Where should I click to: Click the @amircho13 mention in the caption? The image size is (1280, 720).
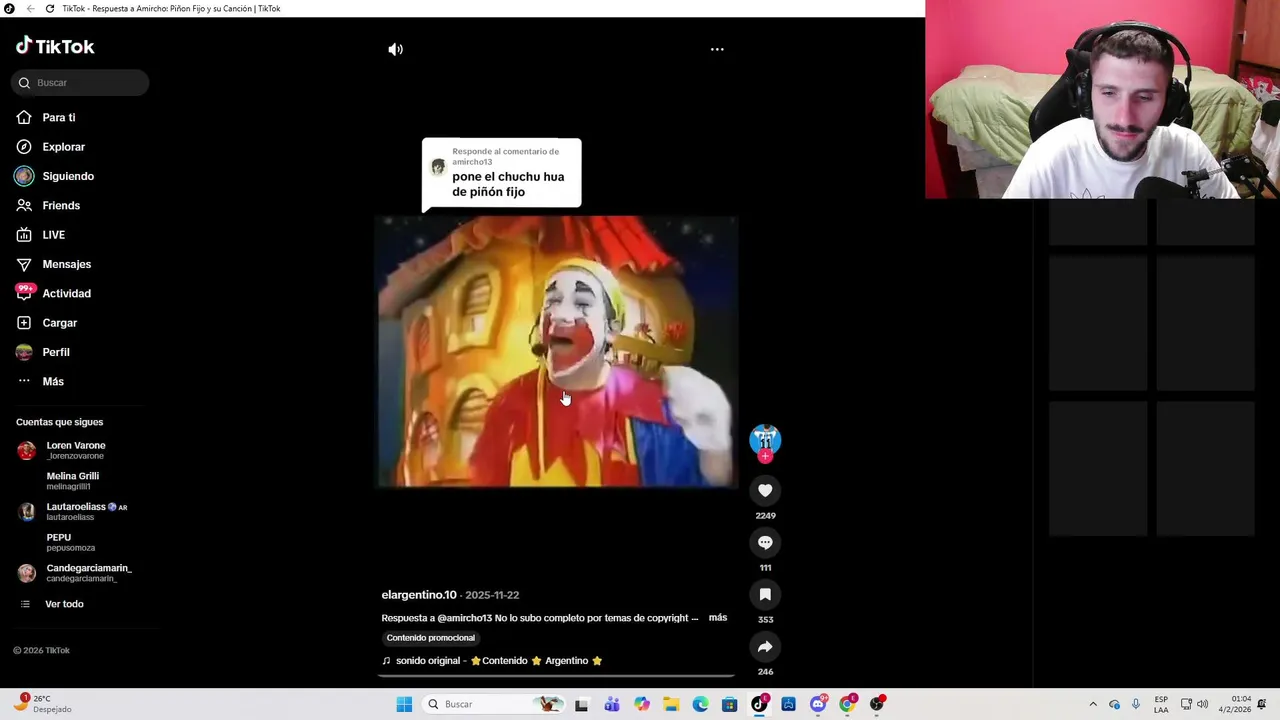click(465, 618)
